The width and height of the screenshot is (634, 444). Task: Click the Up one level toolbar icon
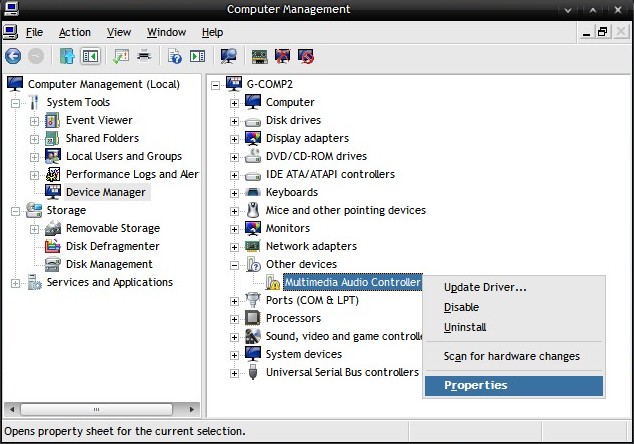tap(67, 56)
